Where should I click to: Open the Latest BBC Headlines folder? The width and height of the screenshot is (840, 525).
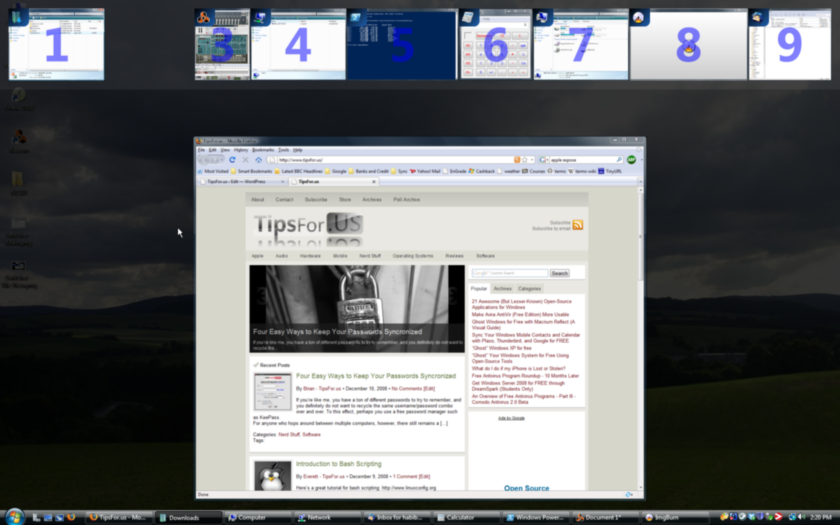[x=298, y=171]
